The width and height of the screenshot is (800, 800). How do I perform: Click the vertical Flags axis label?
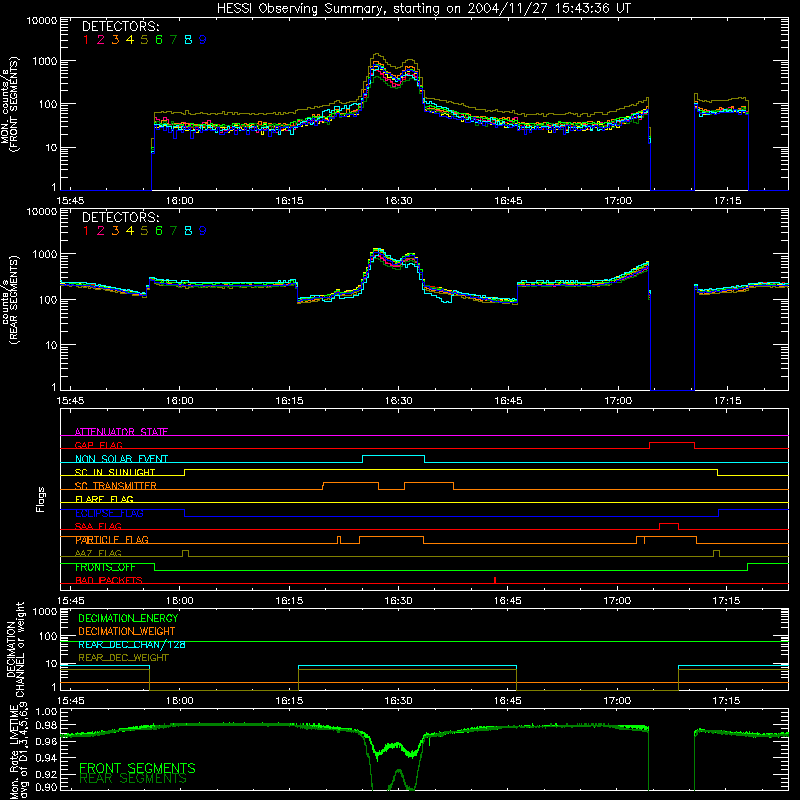tap(41, 499)
